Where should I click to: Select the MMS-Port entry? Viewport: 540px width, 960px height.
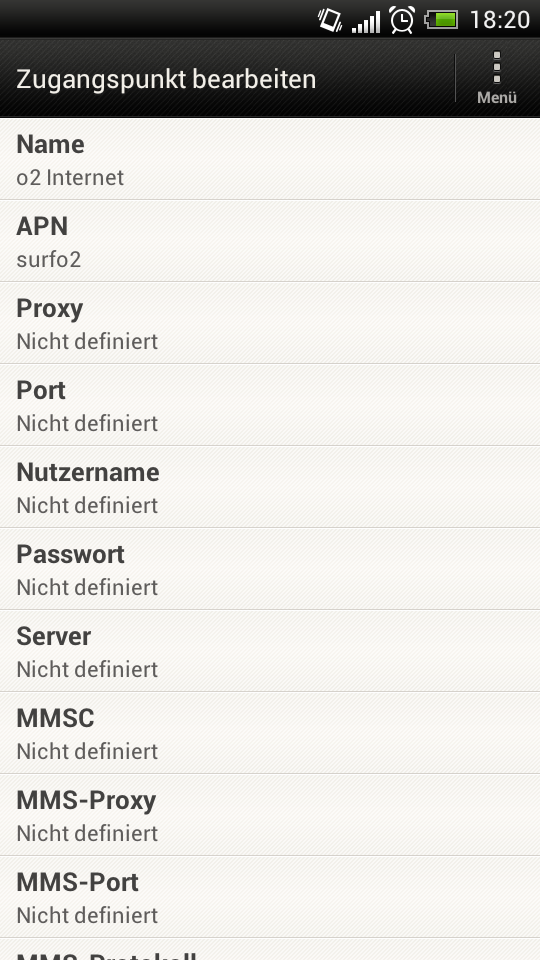270,898
